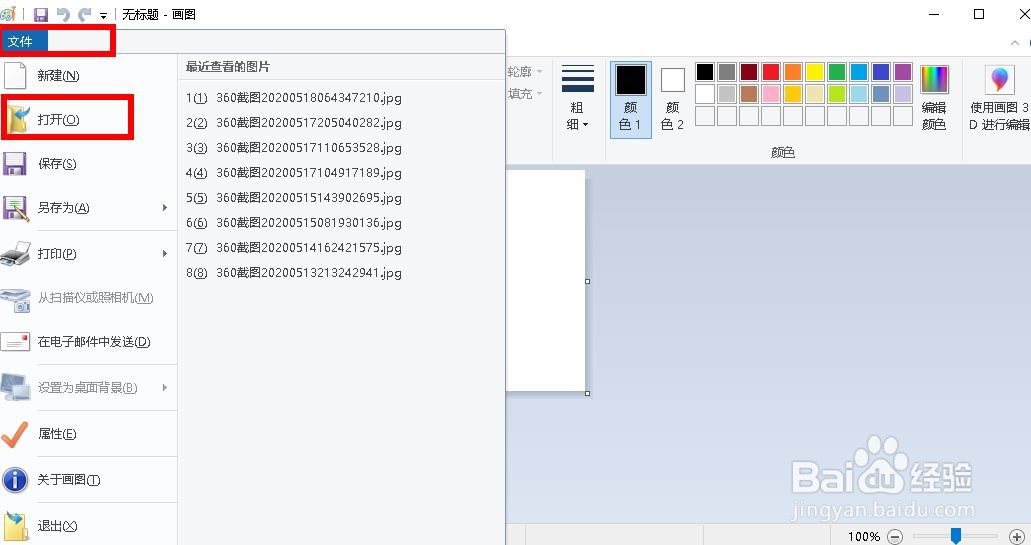Open the 填充 fill dropdown
The width and height of the screenshot is (1031, 545).
525,94
